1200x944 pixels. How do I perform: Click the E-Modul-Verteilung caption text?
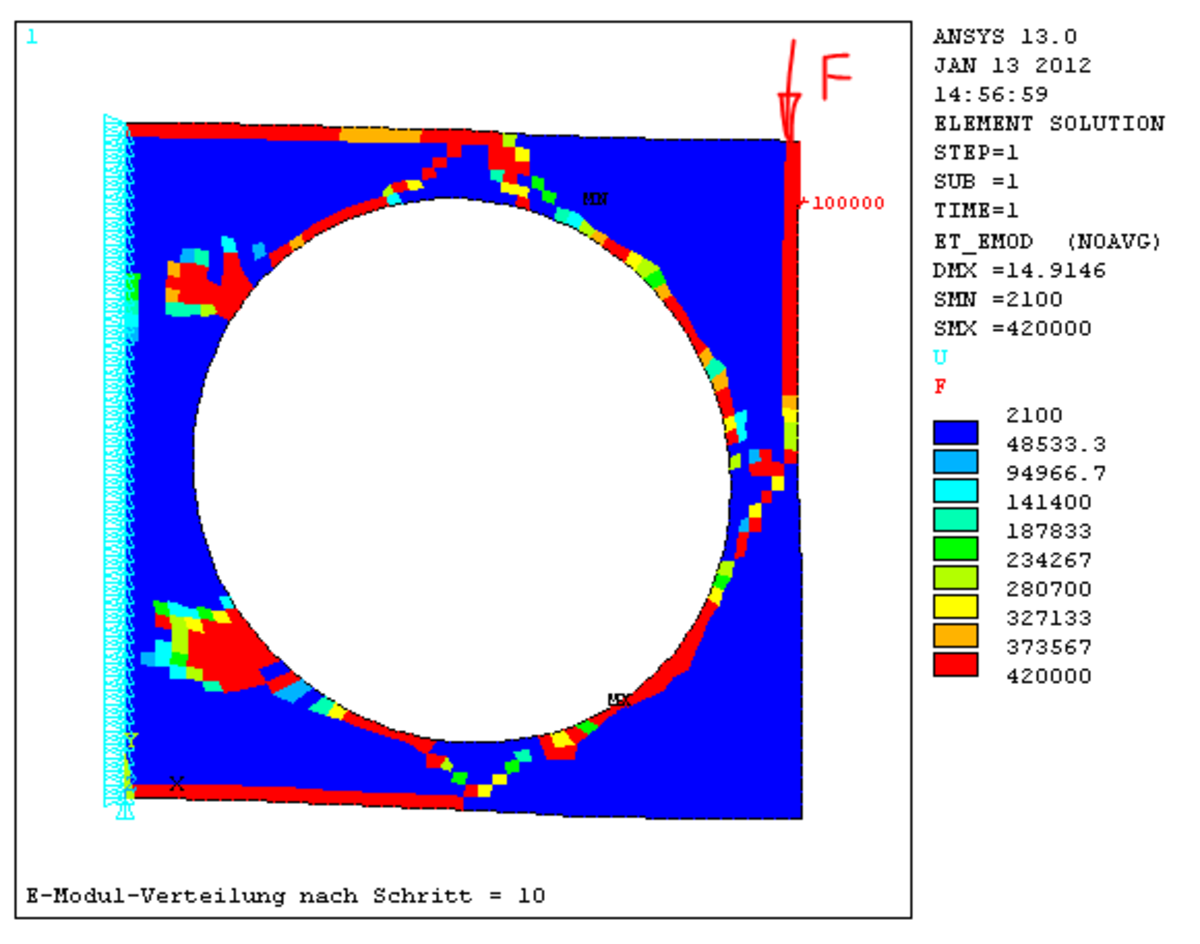coord(283,895)
